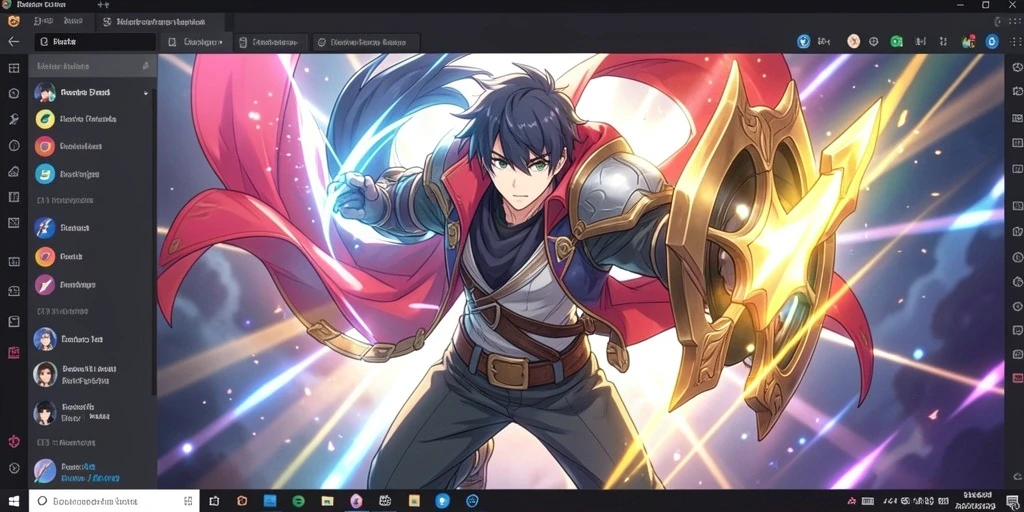Select the row with the blue feather icon
This screenshot has height=512, width=1024.
[92, 228]
